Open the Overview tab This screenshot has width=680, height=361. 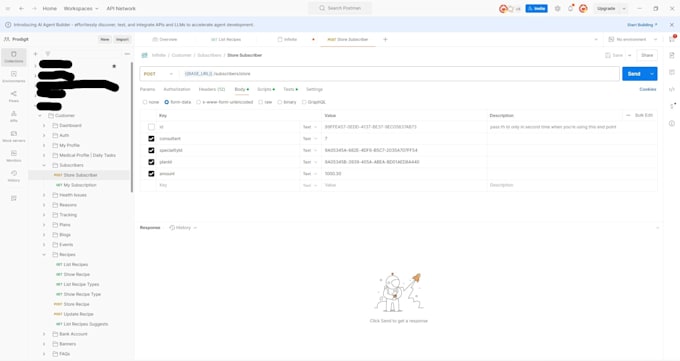pyautogui.click(x=165, y=39)
